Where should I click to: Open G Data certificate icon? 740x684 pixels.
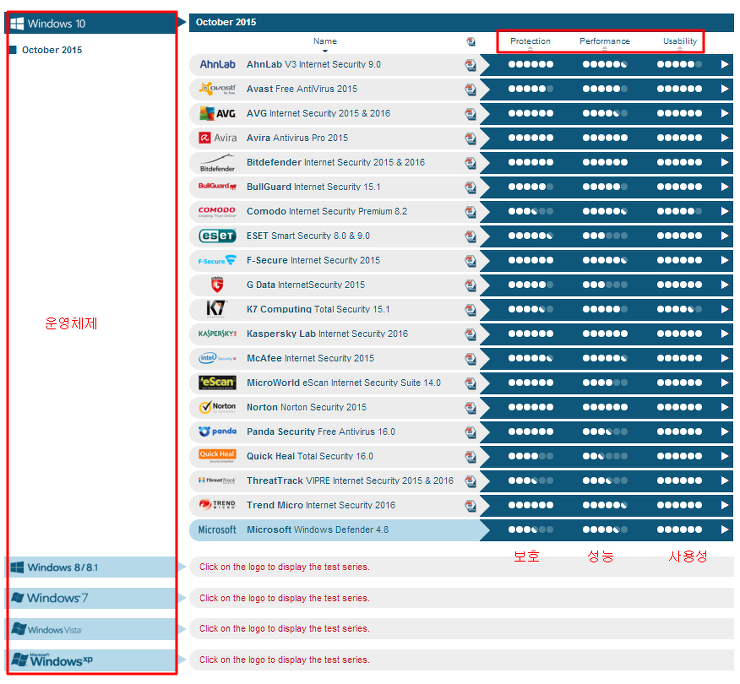coord(470,285)
